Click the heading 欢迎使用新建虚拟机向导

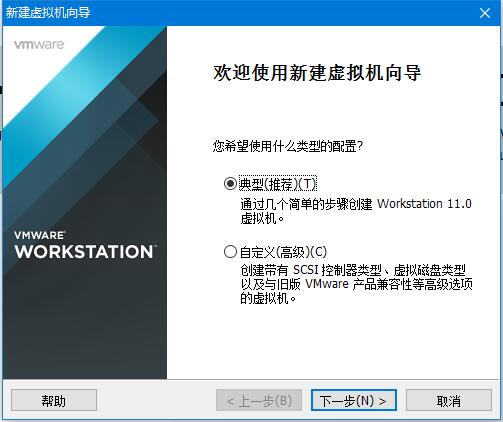tap(317, 73)
